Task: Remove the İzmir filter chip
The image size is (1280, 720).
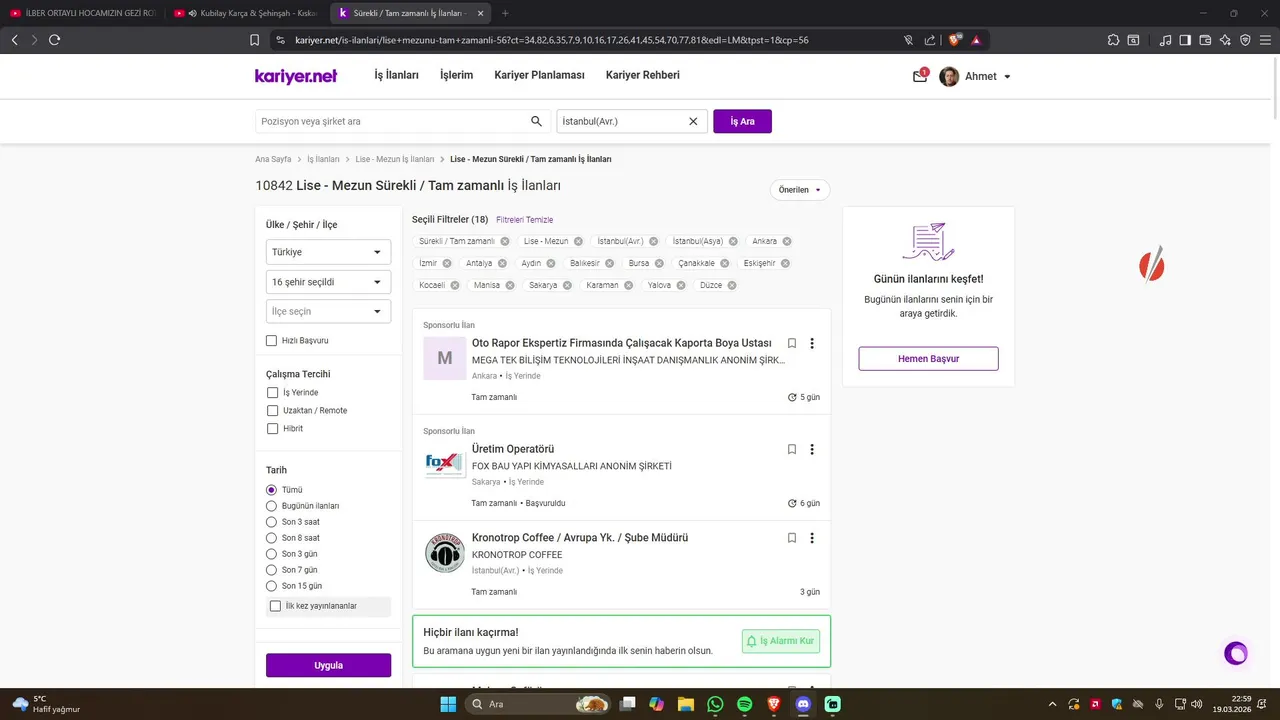Action: [447, 263]
